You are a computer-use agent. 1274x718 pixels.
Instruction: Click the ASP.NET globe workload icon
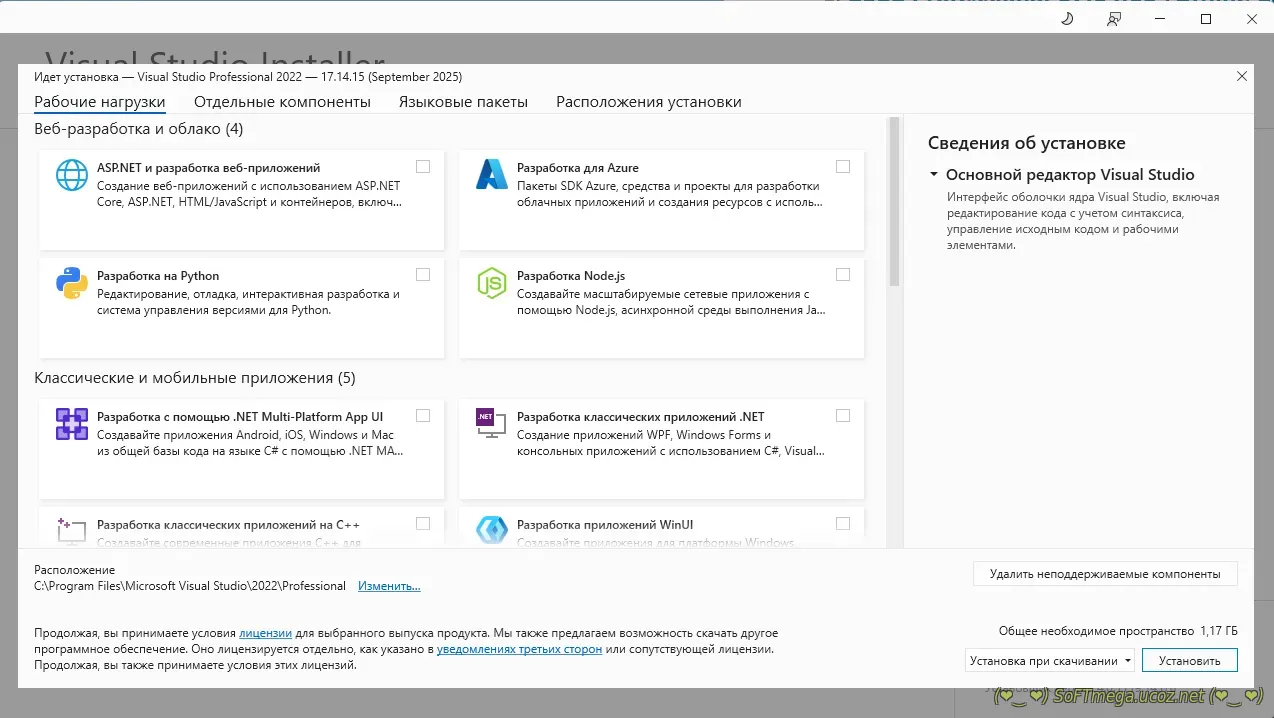pos(72,175)
